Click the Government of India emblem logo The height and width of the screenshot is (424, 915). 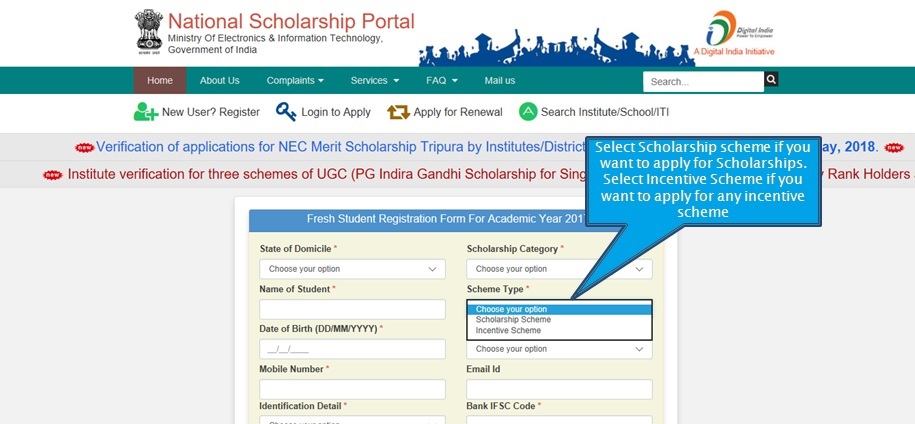point(149,32)
